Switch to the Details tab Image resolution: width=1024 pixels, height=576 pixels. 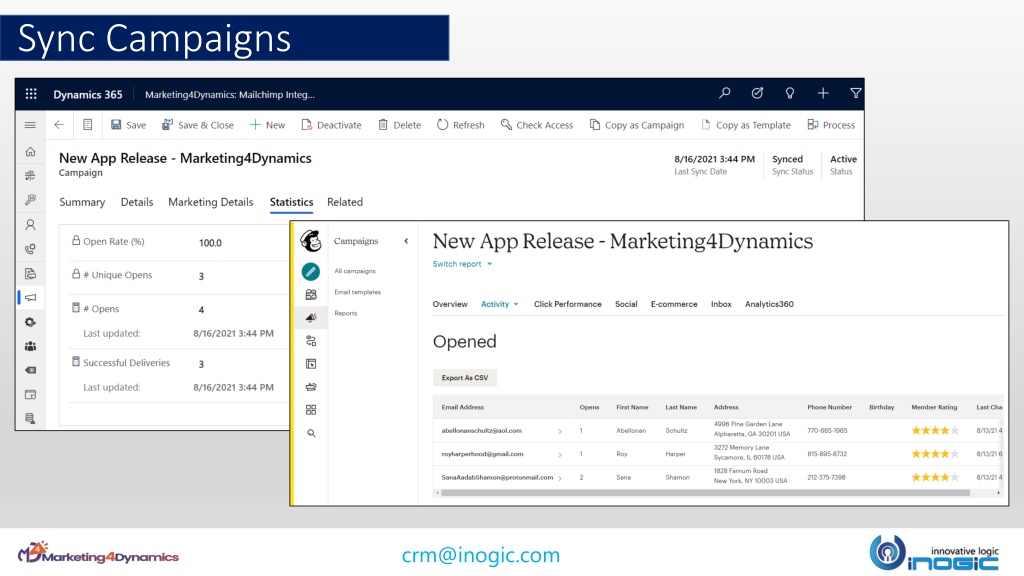(137, 202)
